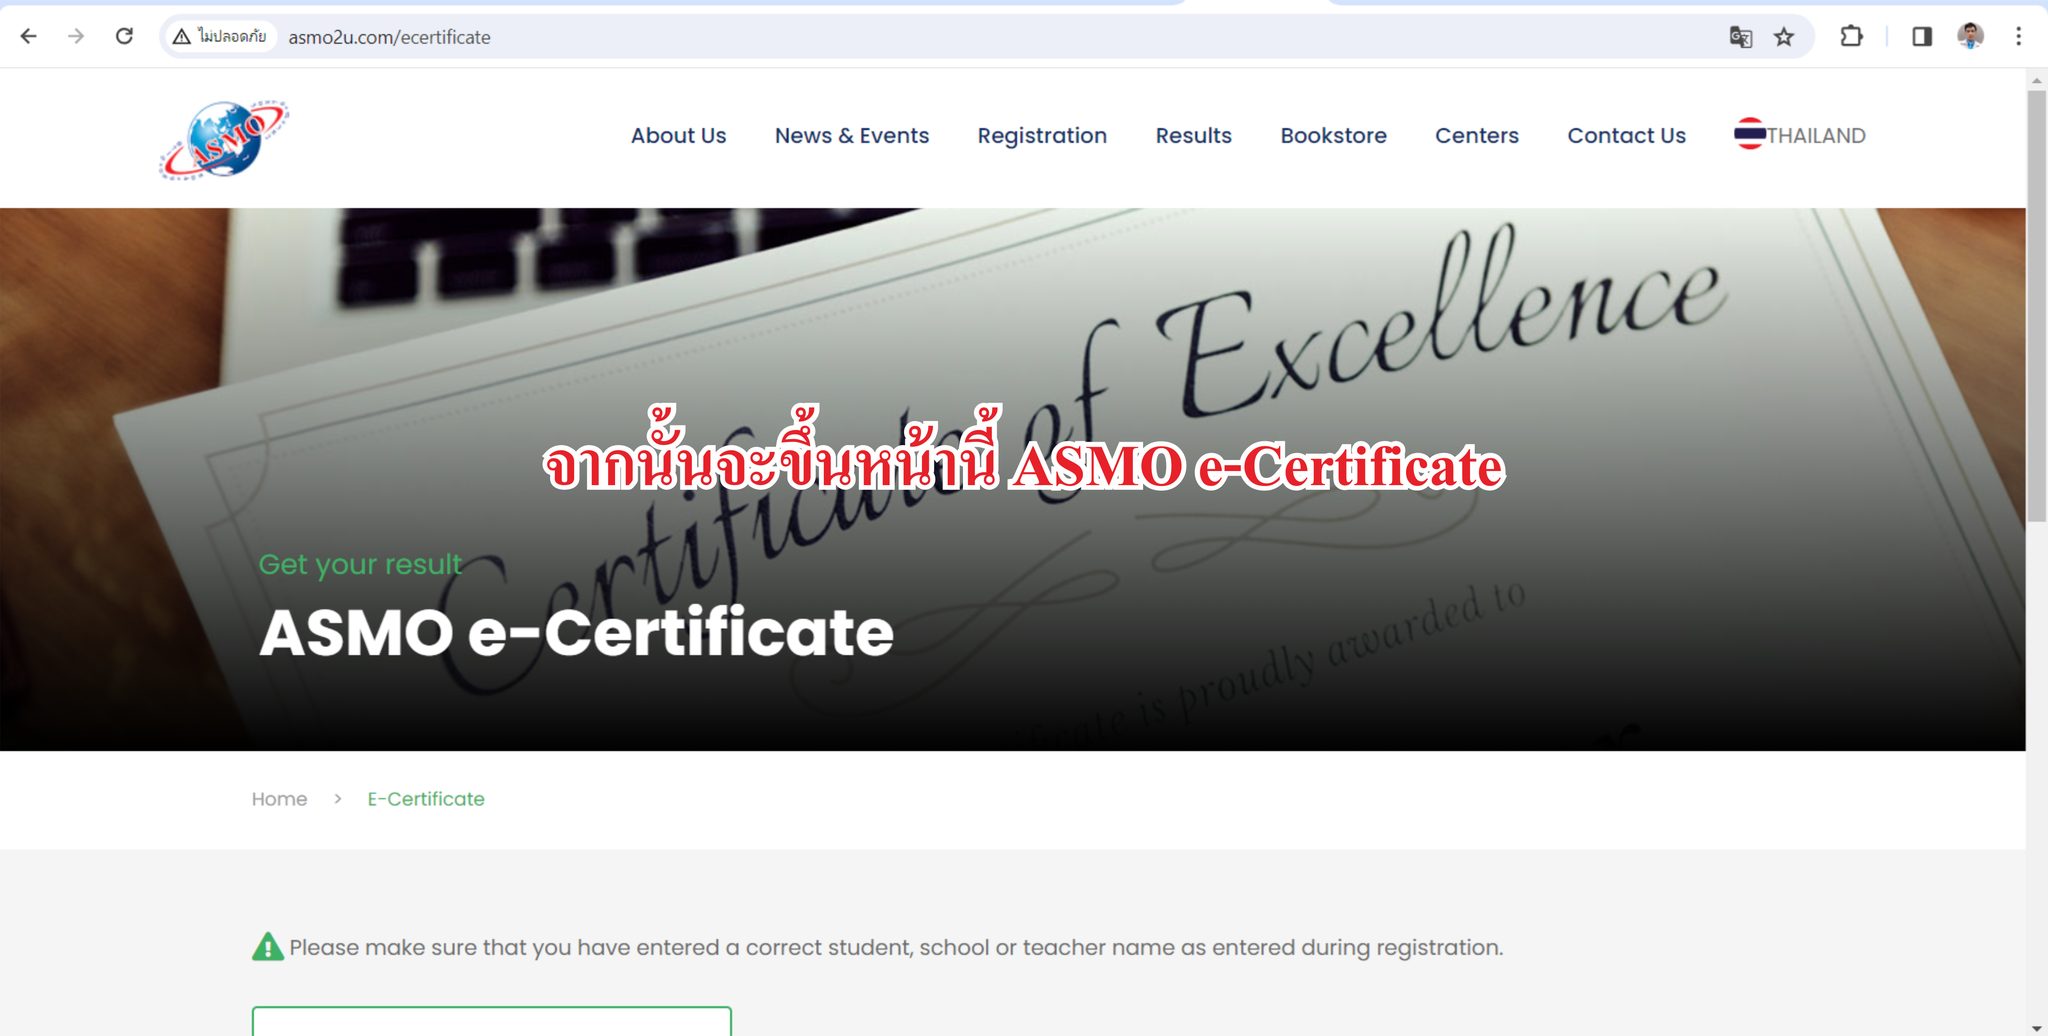Viewport: 2048px width, 1036px height.
Task: Click the address bar URL
Action: click(389, 37)
